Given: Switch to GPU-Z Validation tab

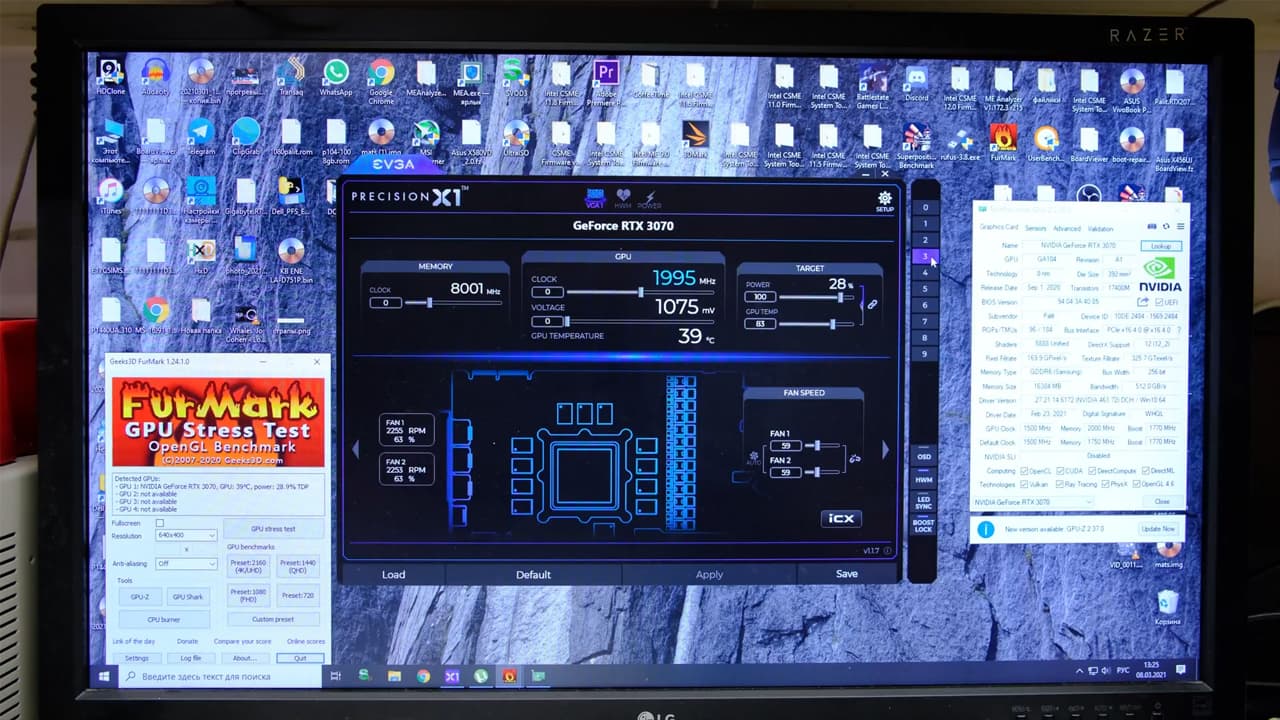Looking at the screenshot, I should pos(1100,228).
